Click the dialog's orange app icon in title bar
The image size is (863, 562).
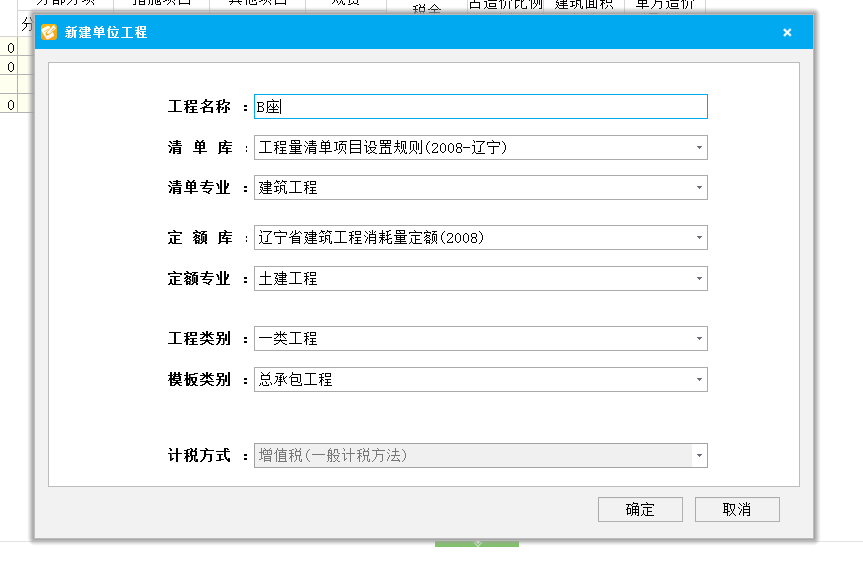49,32
